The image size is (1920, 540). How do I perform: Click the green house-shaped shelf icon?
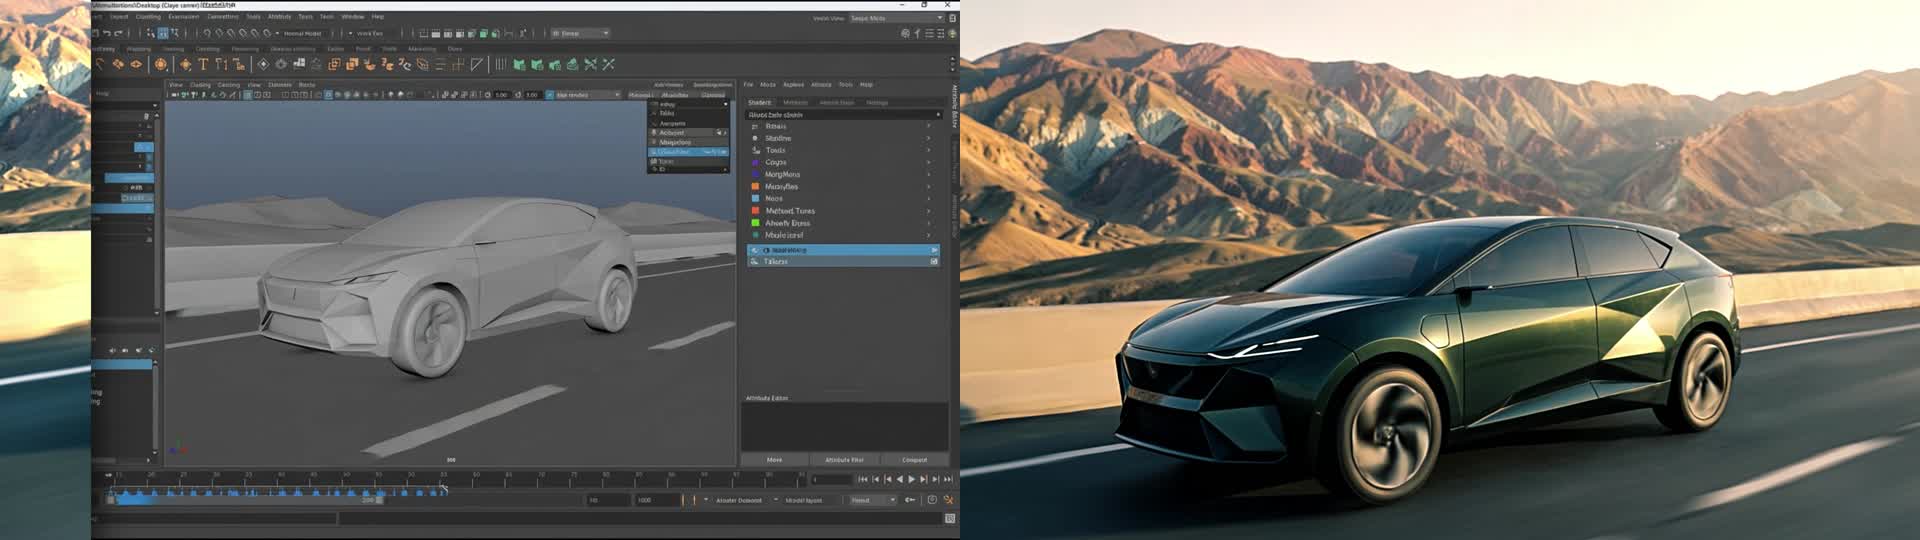pos(572,64)
